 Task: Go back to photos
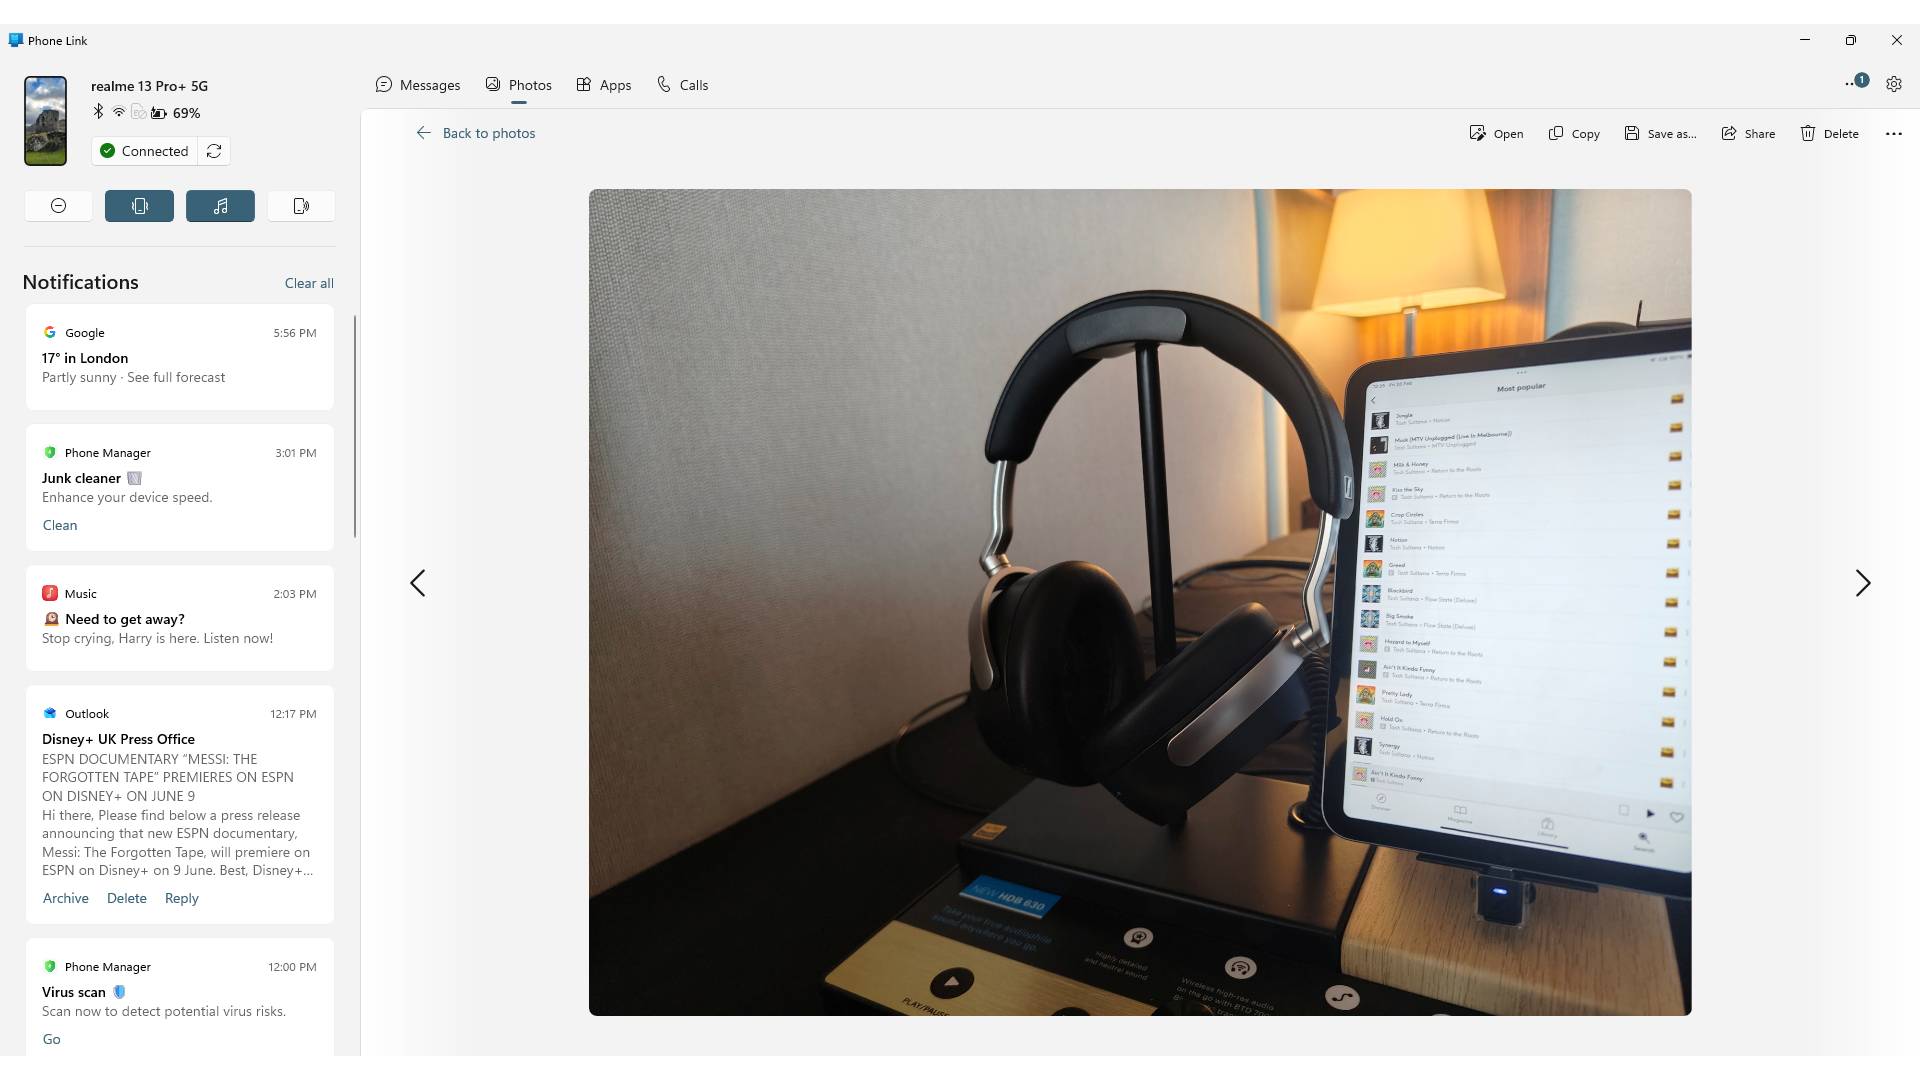[476, 133]
